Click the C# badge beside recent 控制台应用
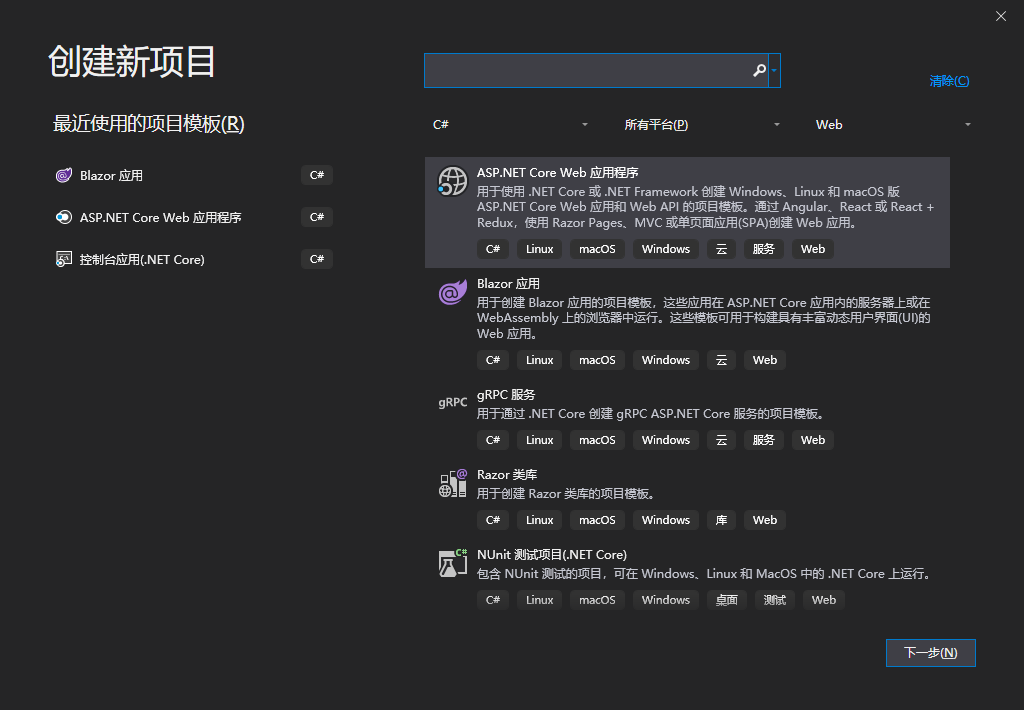 click(x=317, y=259)
